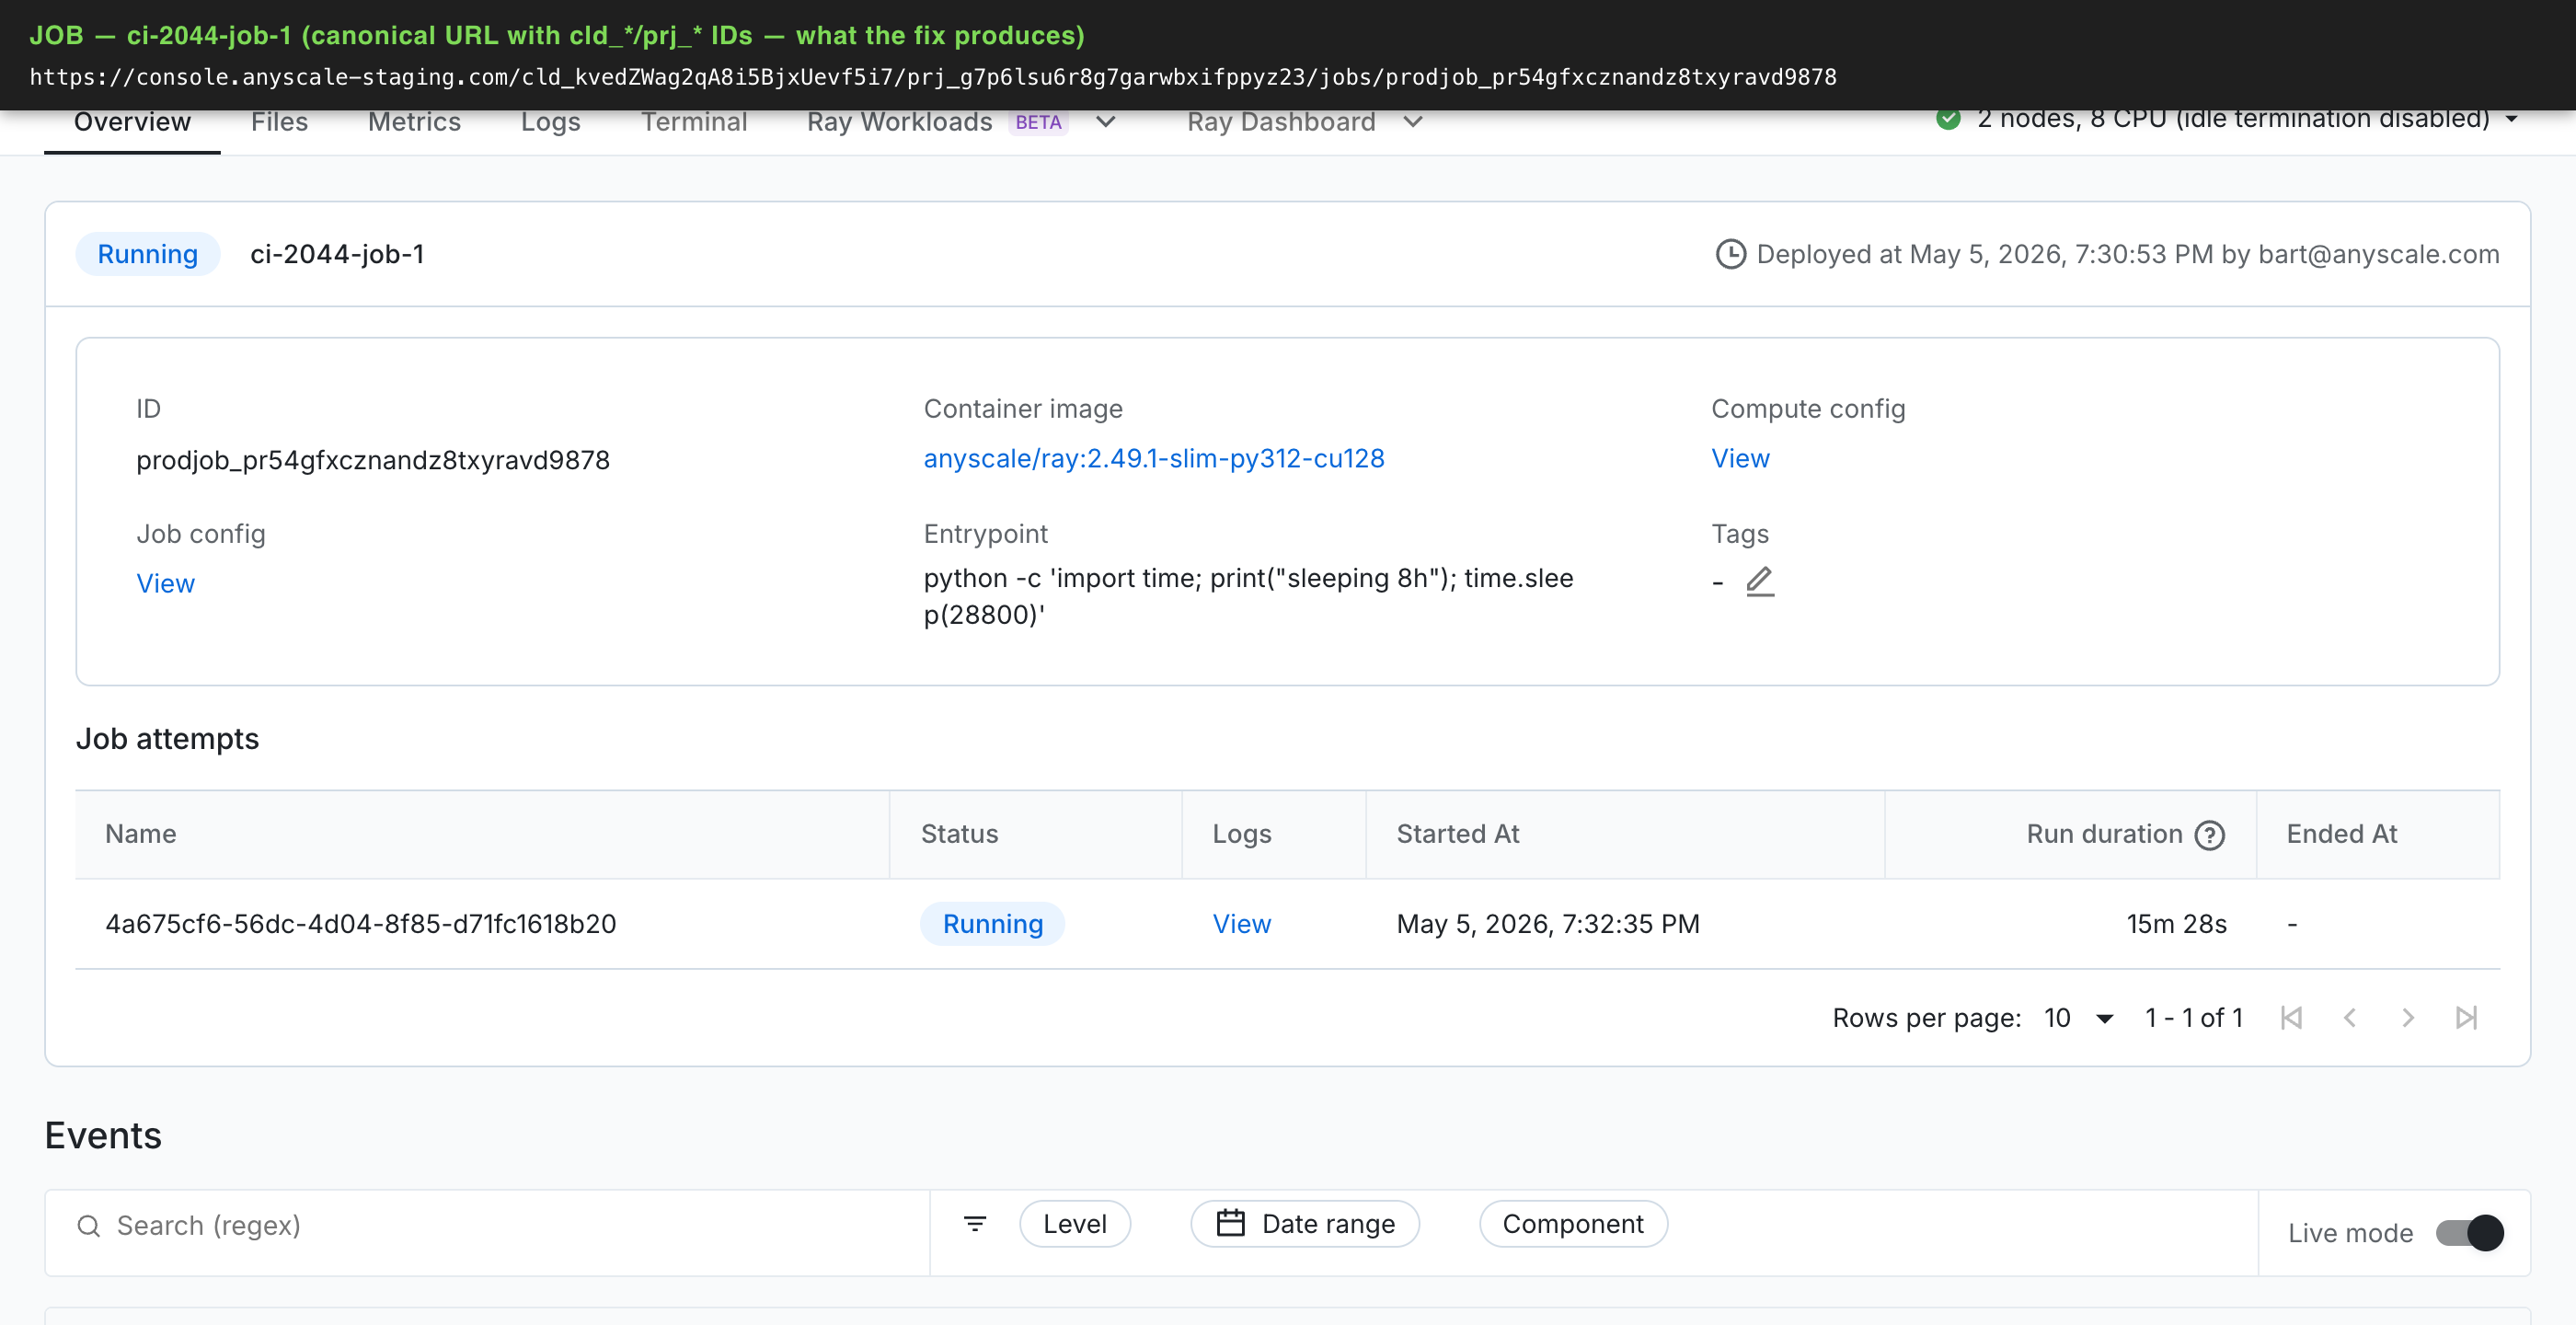2576x1325 pixels.
Task: Click the BETA badge on Ray Workloads
Action: [1038, 122]
